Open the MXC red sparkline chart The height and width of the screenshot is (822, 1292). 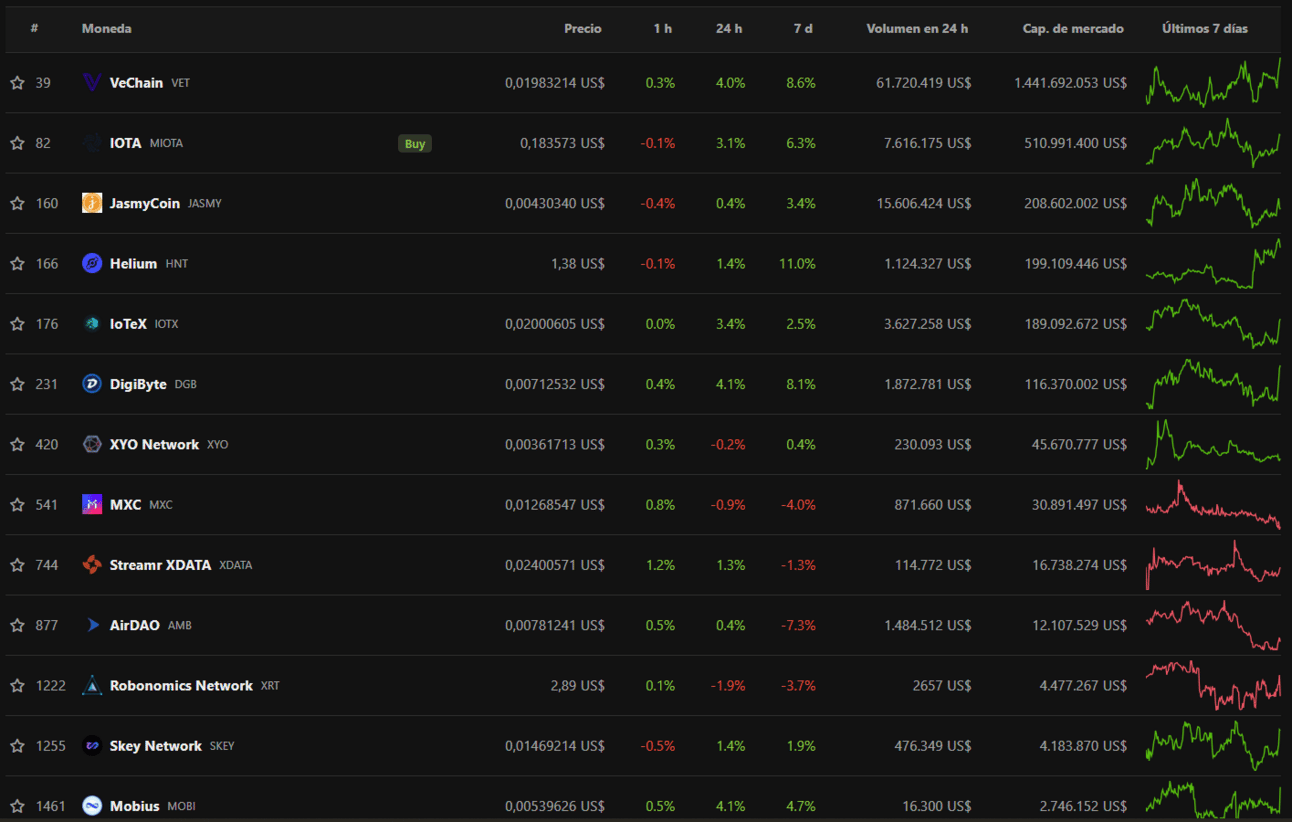pyautogui.click(x=1213, y=505)
